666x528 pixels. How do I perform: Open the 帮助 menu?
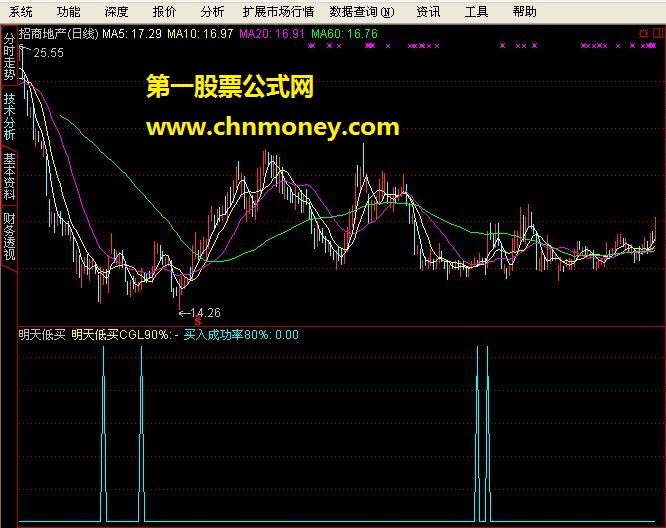[x=524, y=12]
